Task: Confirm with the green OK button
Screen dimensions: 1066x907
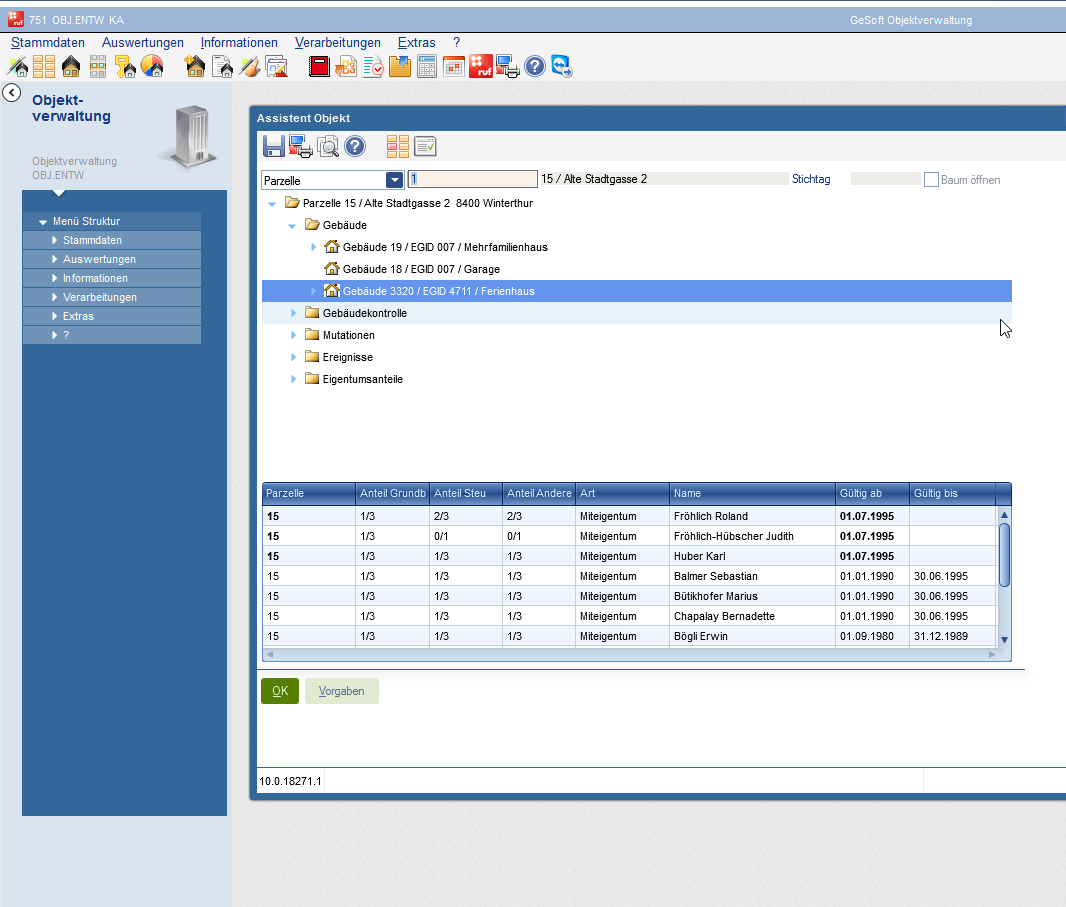Action: tap(280, 691)
